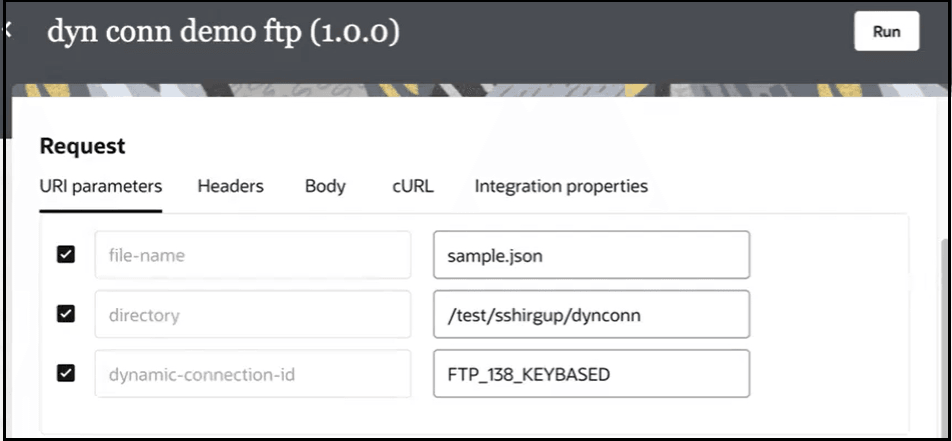Select the Body tab
The image size is (952, 441).
click(x=325, y=186)
